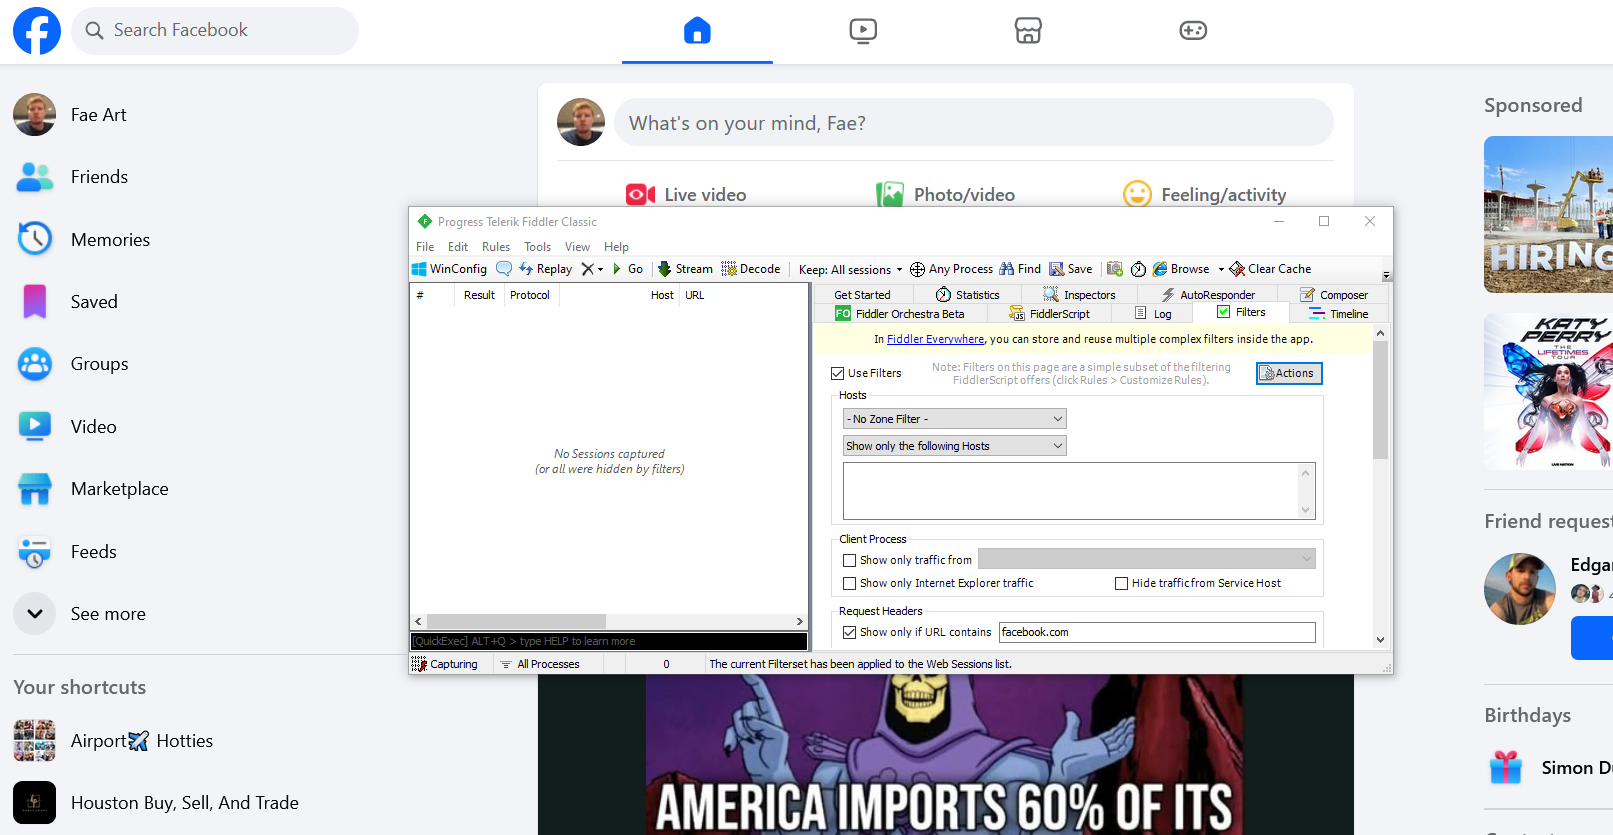Check 'Hide traffic from Service Host'

(x=1122, y=584)
